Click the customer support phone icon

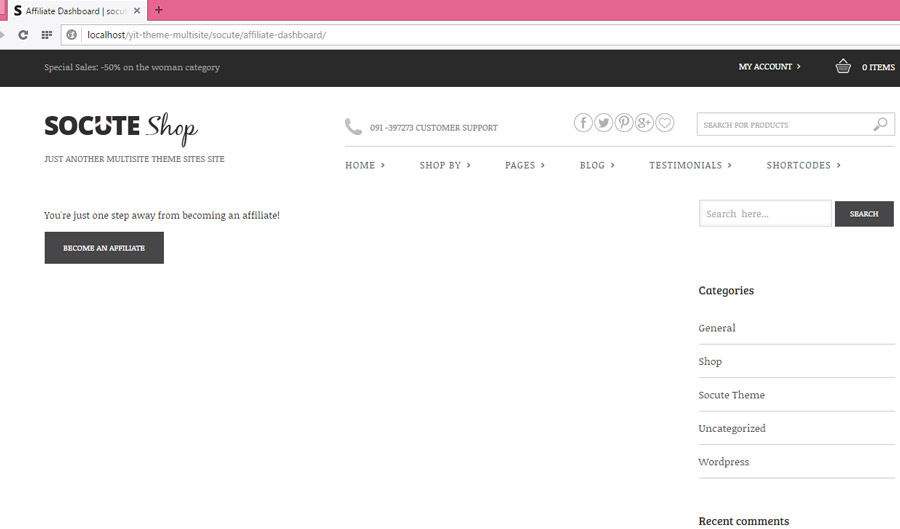click(x=353, y=126)
